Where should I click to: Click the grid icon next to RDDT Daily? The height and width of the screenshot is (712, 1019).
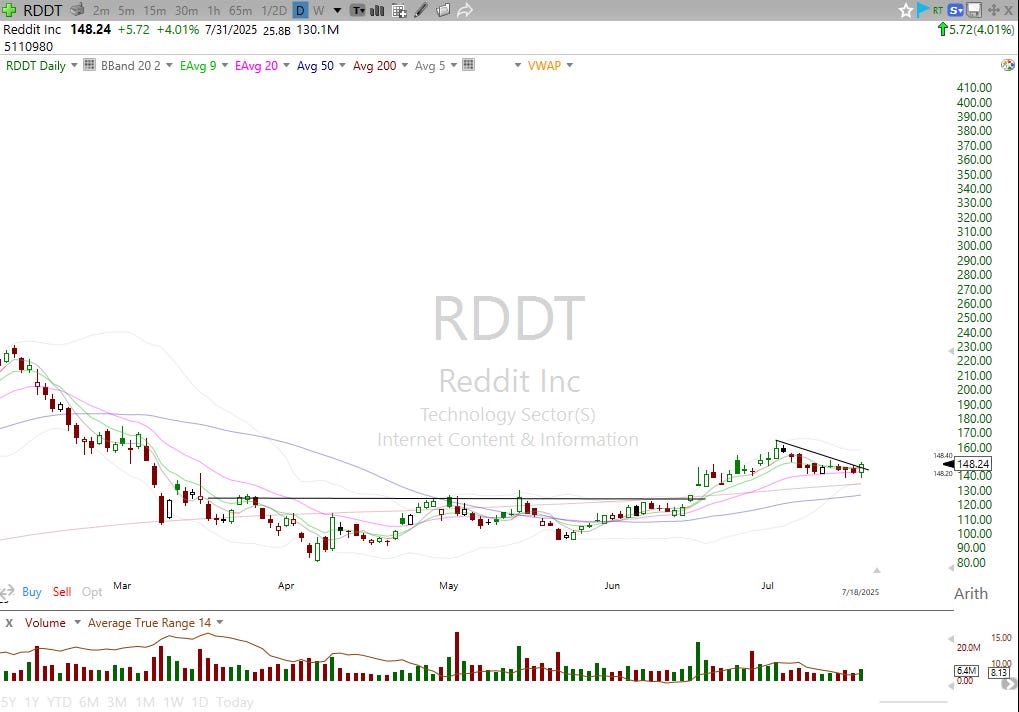click(x=90, y=64)
